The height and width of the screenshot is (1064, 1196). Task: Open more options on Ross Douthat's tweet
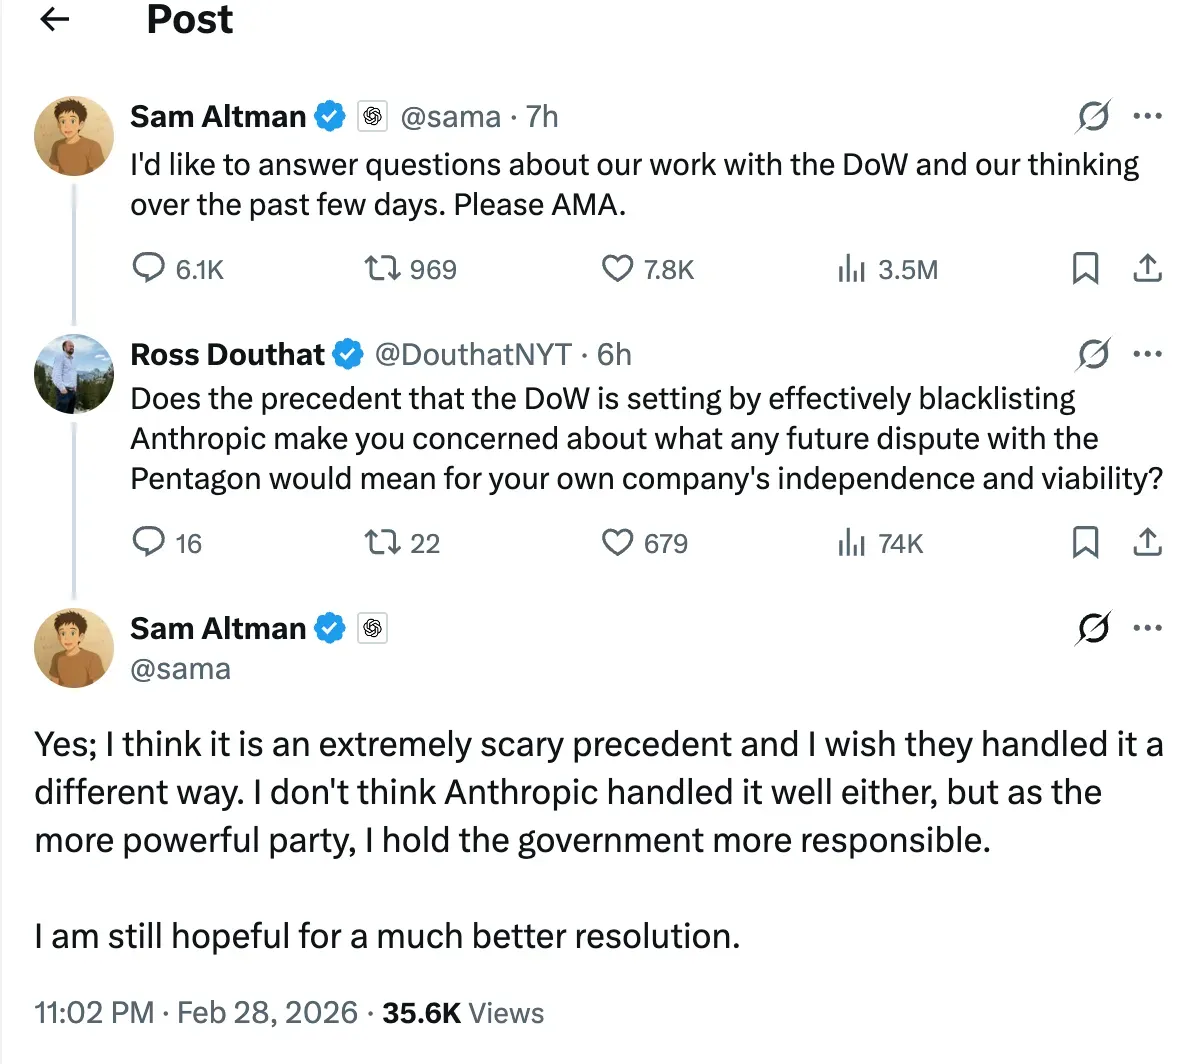point(1147,355)
